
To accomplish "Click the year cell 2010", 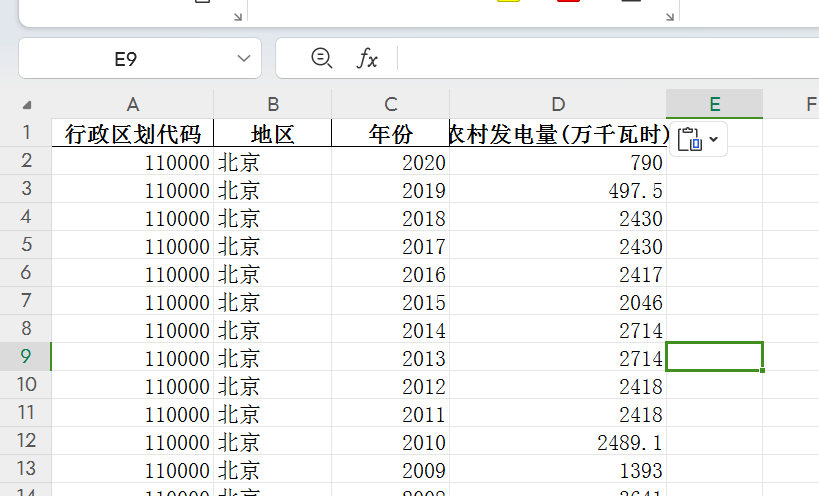I will 391,442.
